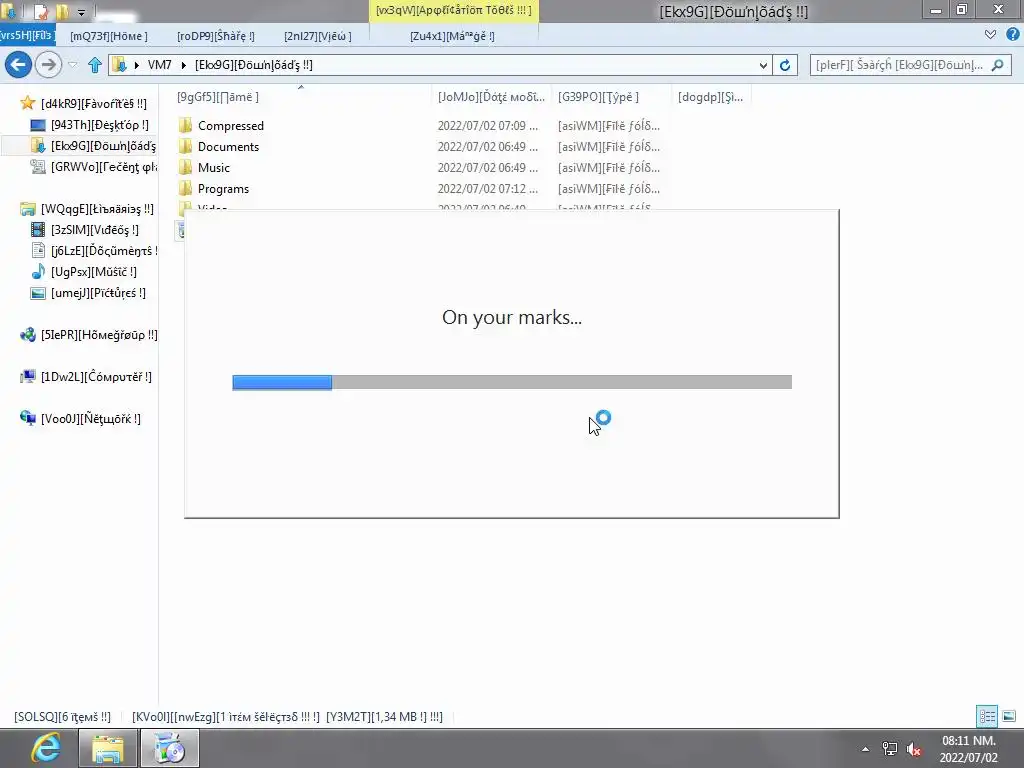Click the Documents row date 2022/07/02 06:49
This screenshot has width=1024, height=768.
click(x=488, y=146)
